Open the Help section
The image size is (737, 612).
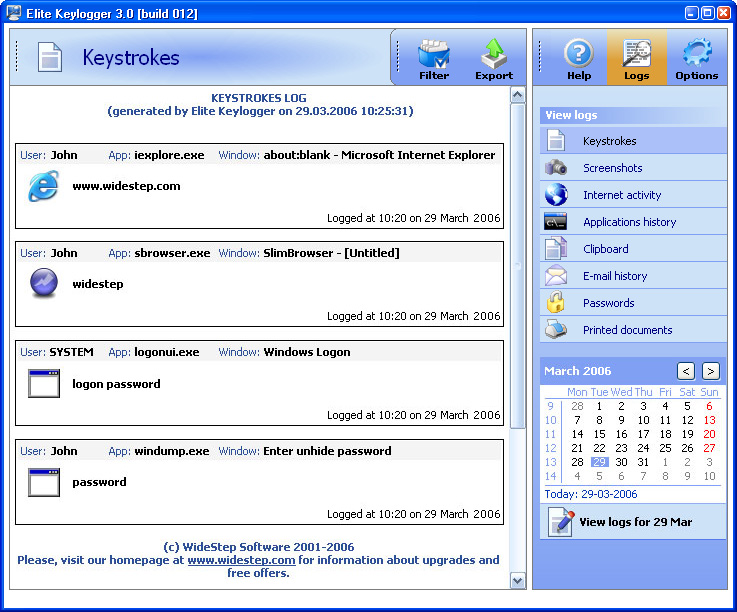click(x=579, y=58)
